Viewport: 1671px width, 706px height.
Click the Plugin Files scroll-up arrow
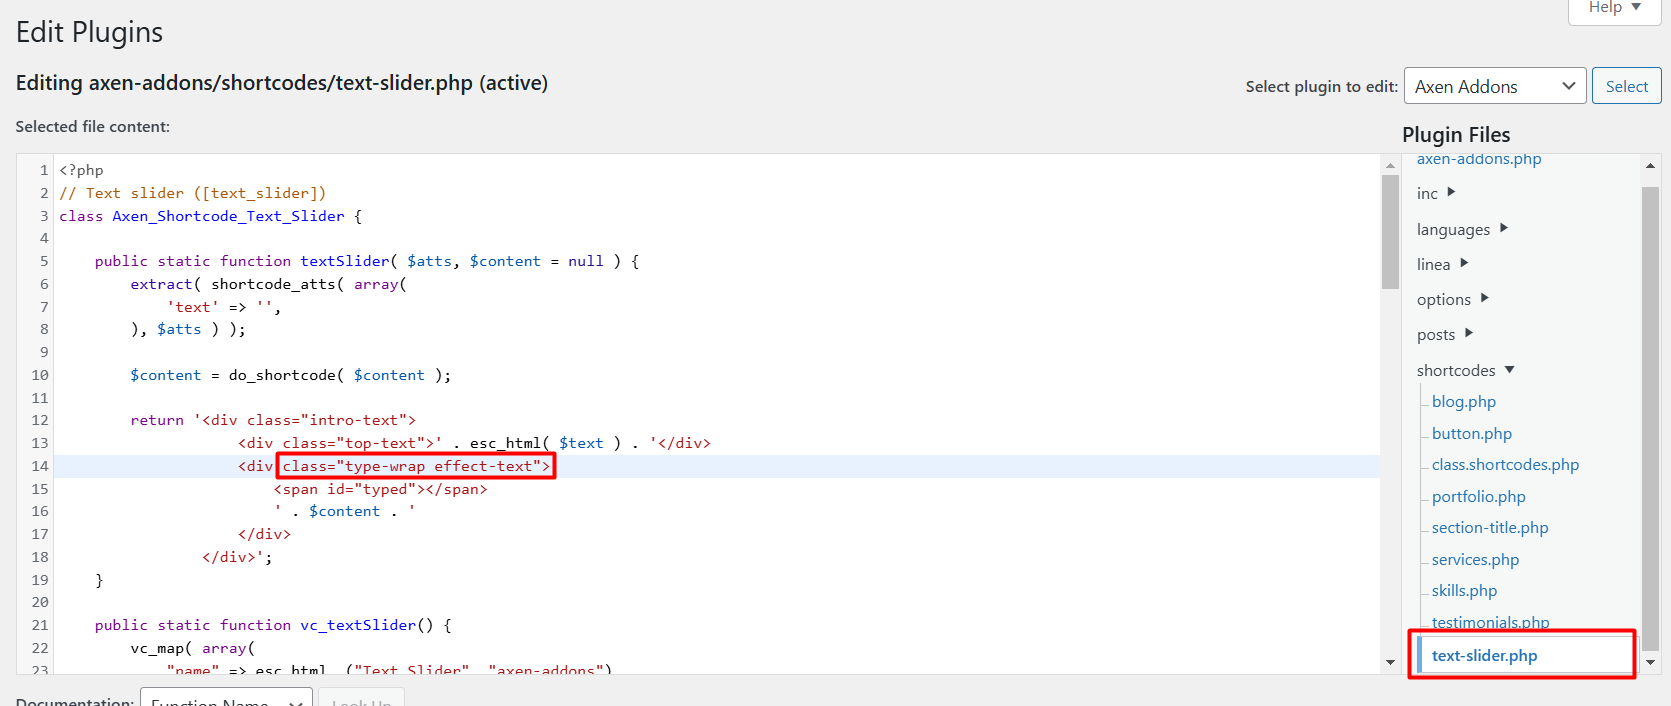click(1650, 165)
